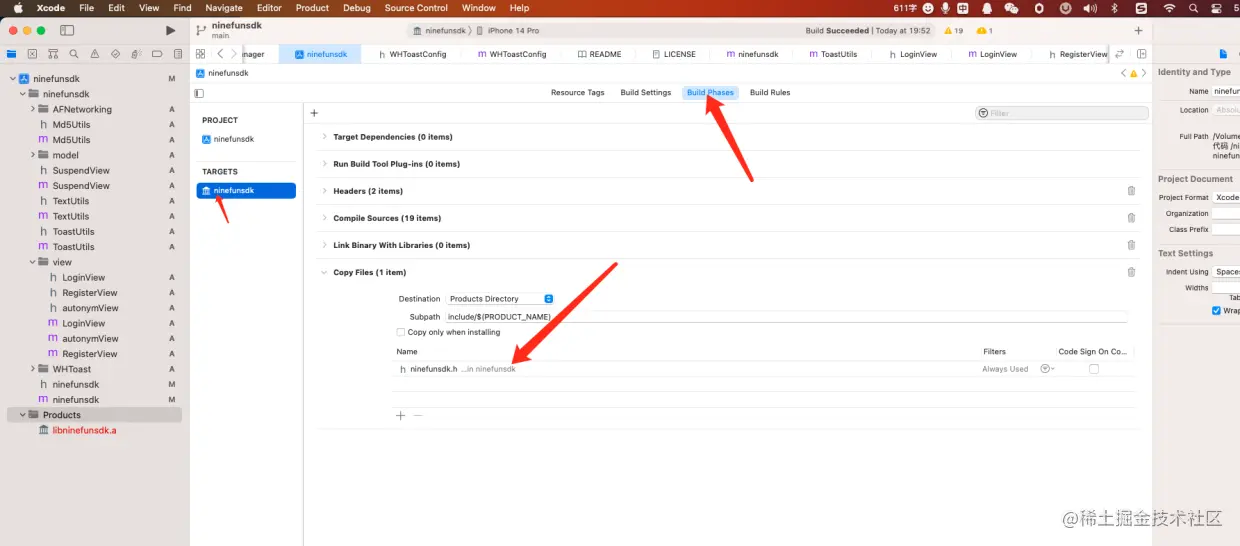Viewport: 1240px width, 546px height.
Task: Open the Project navigator folder icon
Action: [x=12, y=54]
